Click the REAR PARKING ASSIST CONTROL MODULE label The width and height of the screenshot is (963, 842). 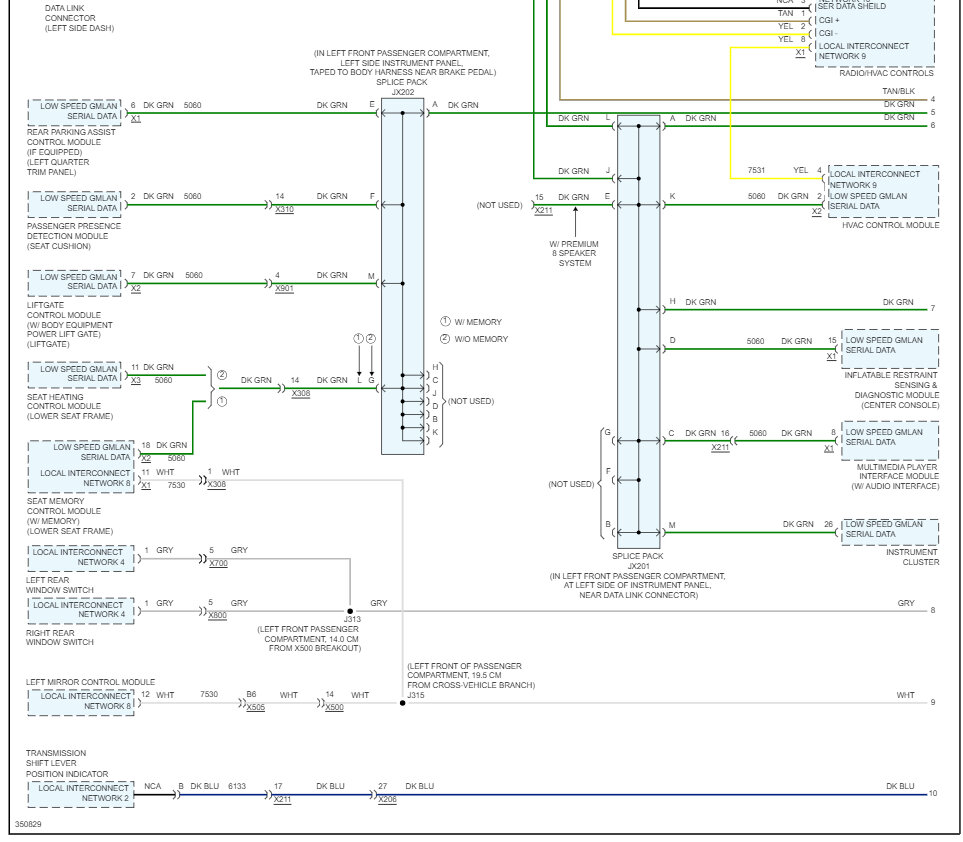click(x=71, y=152)
